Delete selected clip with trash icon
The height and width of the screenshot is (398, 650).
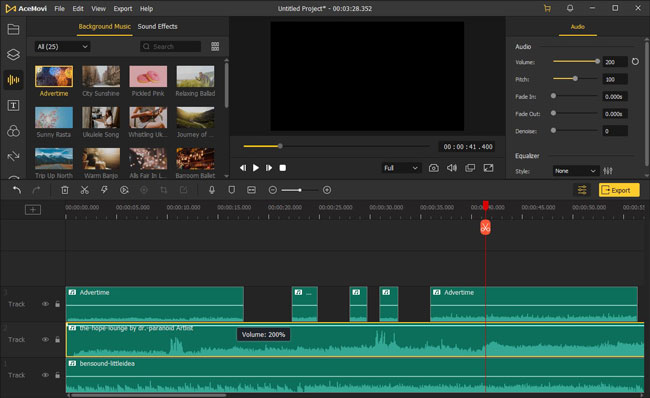click(65, 190)
